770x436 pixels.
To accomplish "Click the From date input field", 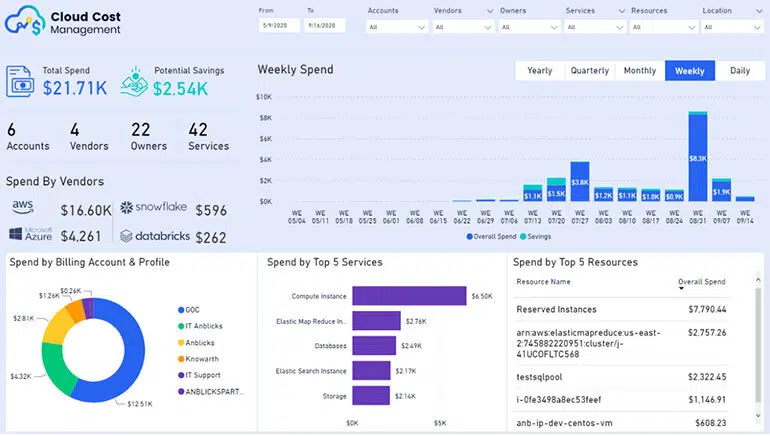I will tap(279, 26).
